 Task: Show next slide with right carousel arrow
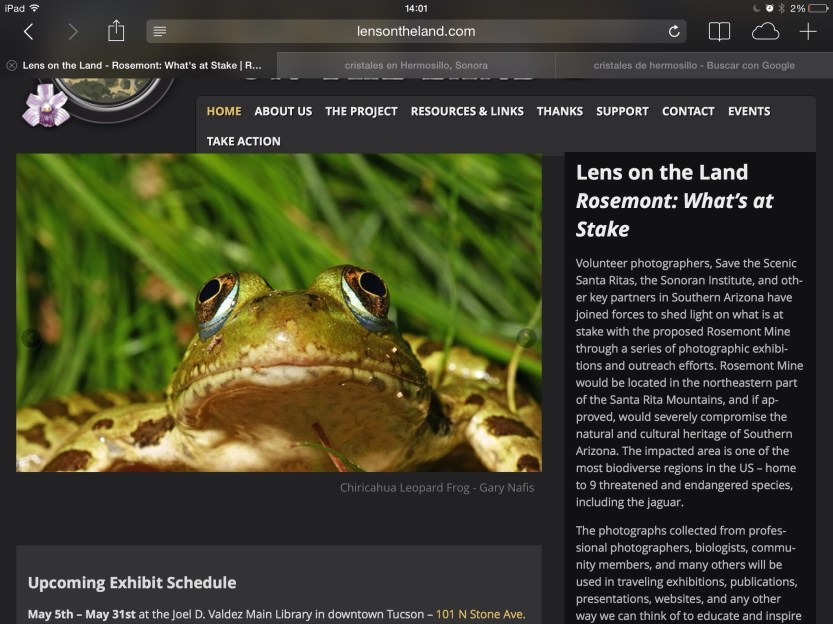pyautogui.click(x=526, y=338)
